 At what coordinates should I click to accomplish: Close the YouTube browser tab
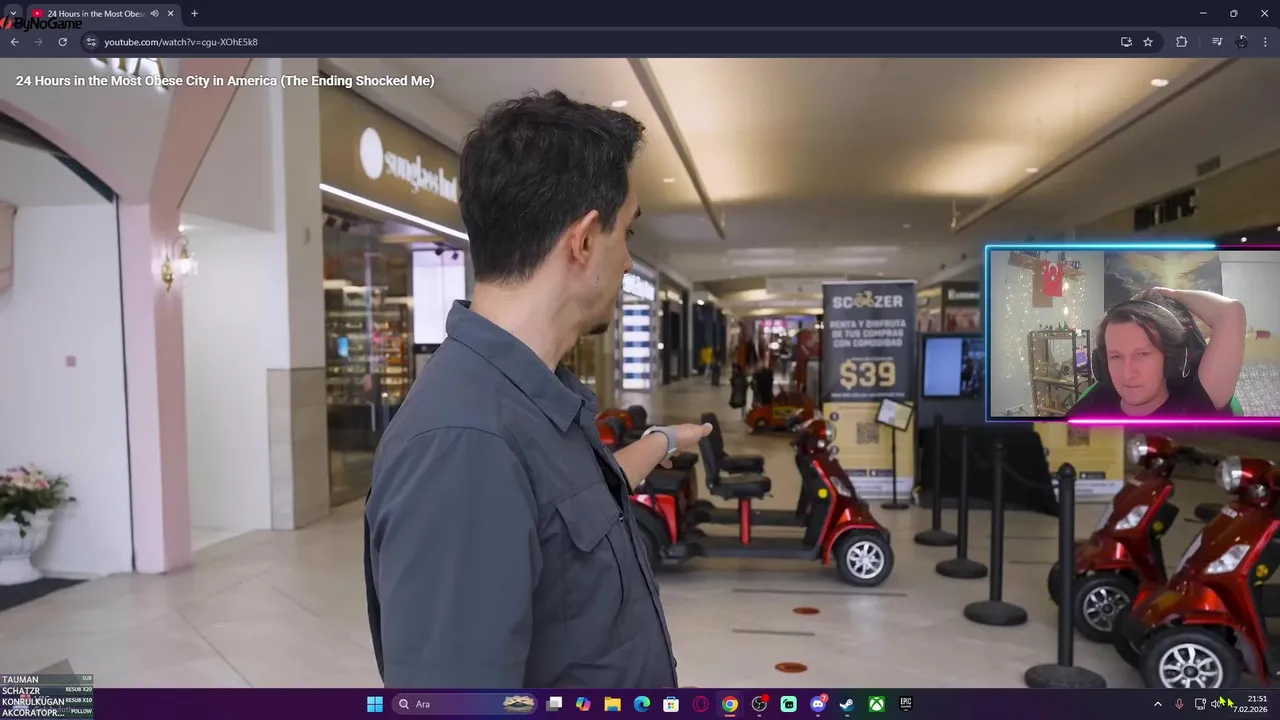pos(170,14)
